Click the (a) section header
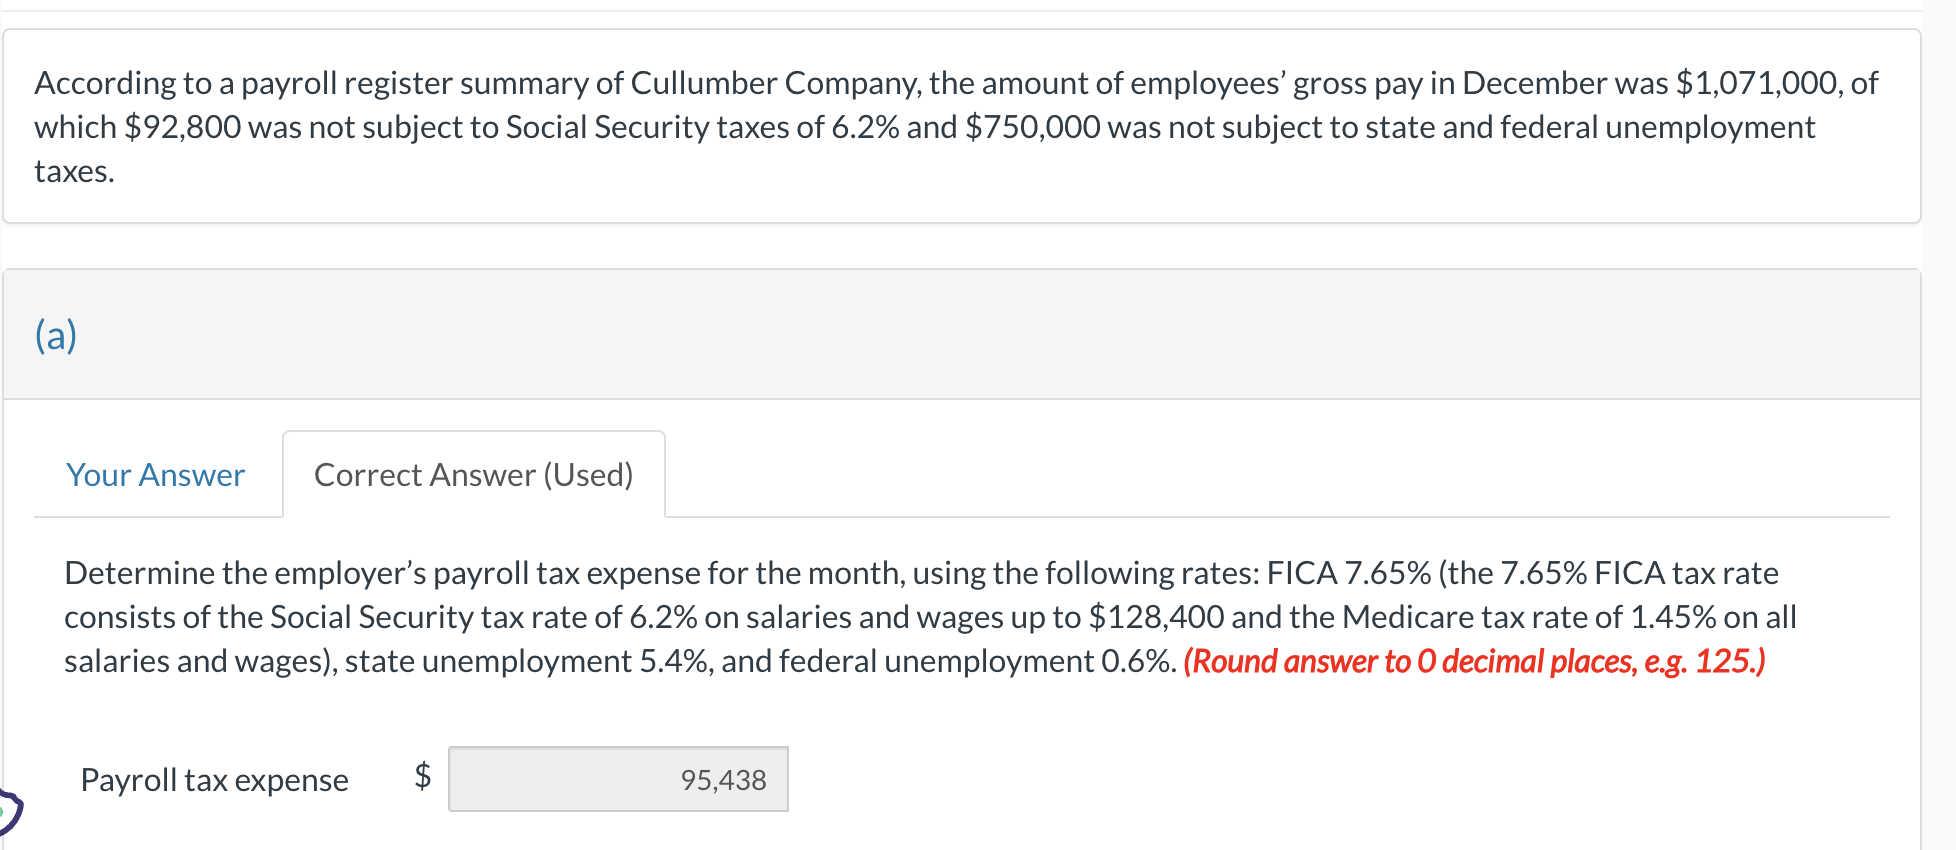1956x850 pixels. [56, 333]
